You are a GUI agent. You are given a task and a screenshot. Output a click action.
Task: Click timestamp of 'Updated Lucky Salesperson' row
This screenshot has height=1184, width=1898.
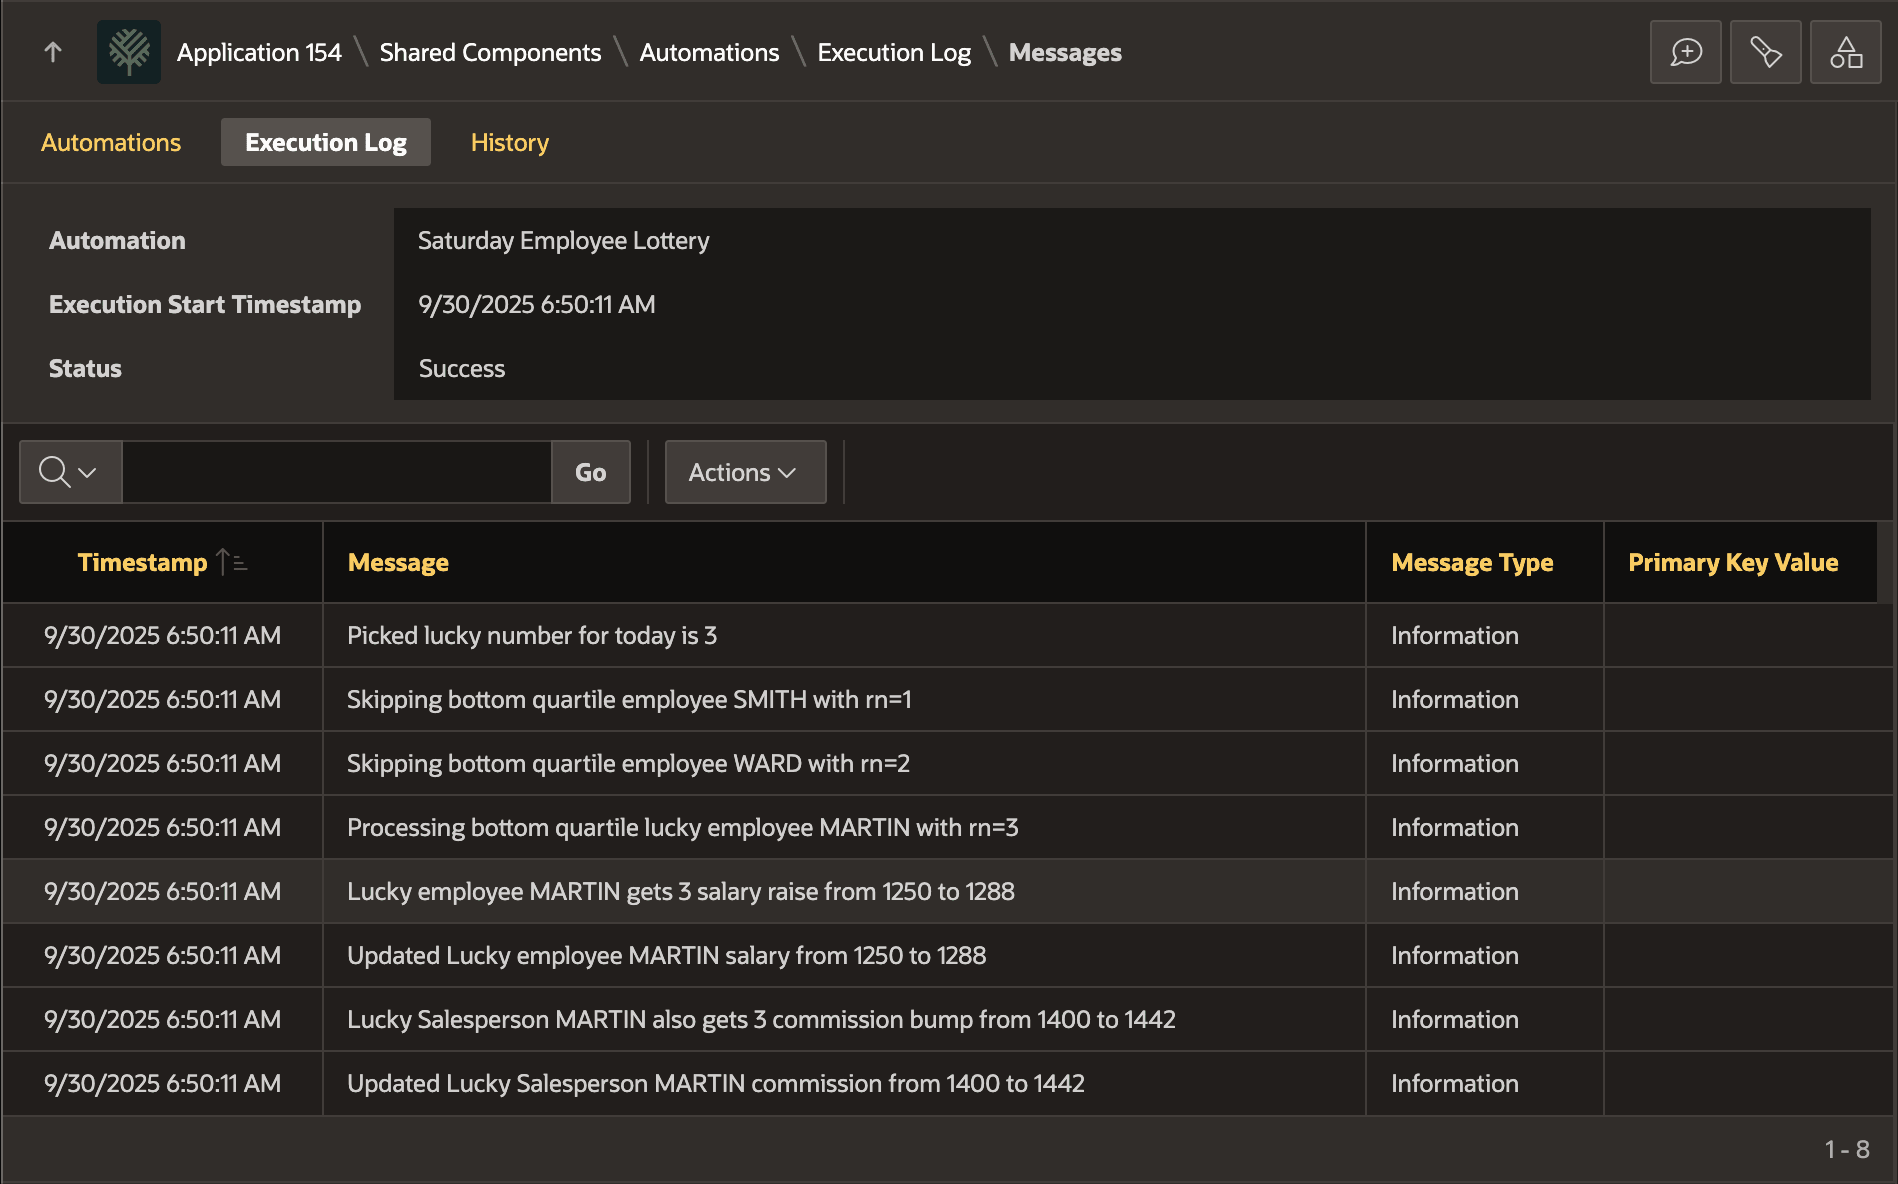pos(162,1083)
